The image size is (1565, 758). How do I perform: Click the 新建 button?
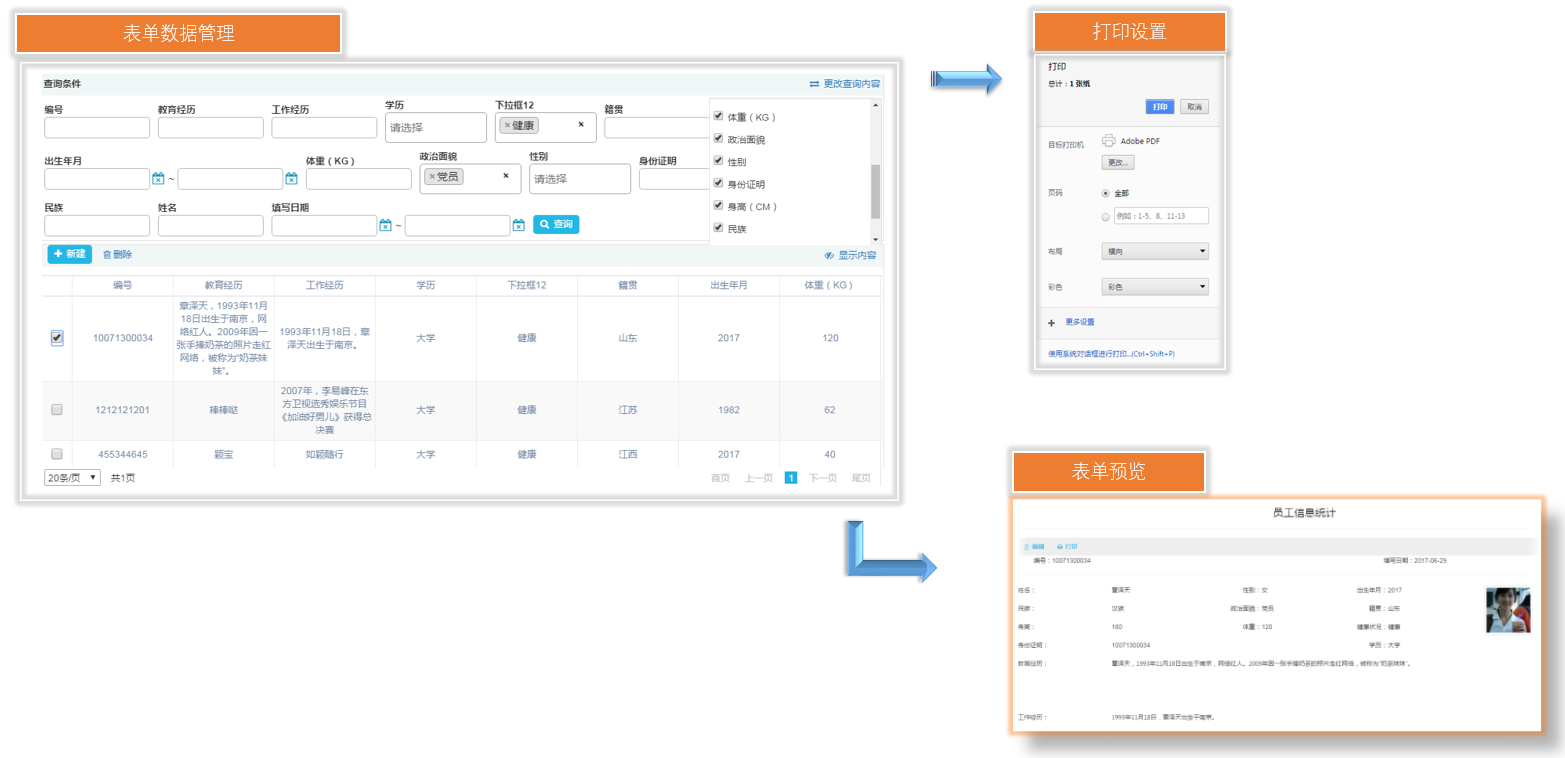click(70, 254)
